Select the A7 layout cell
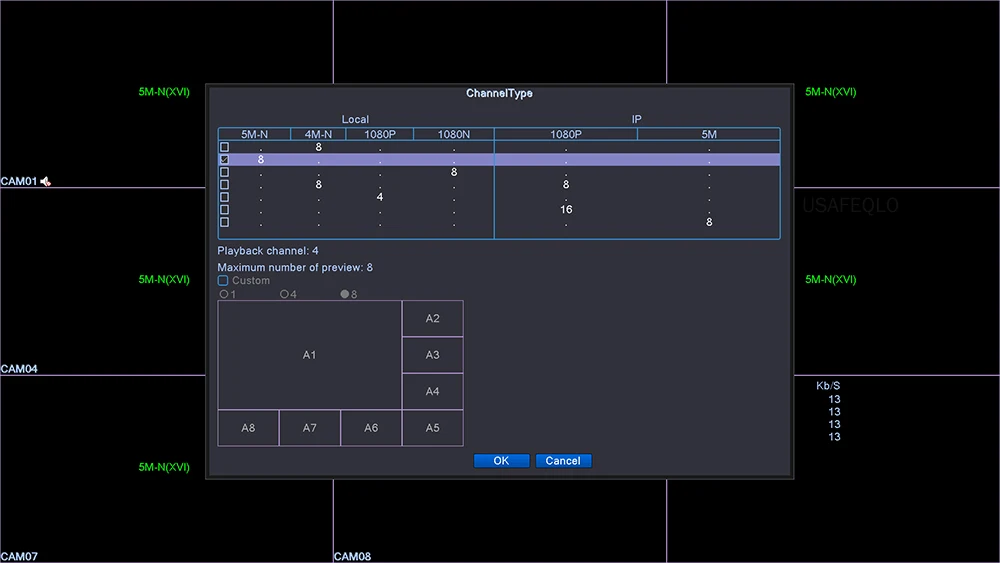 tap(309, 428)
